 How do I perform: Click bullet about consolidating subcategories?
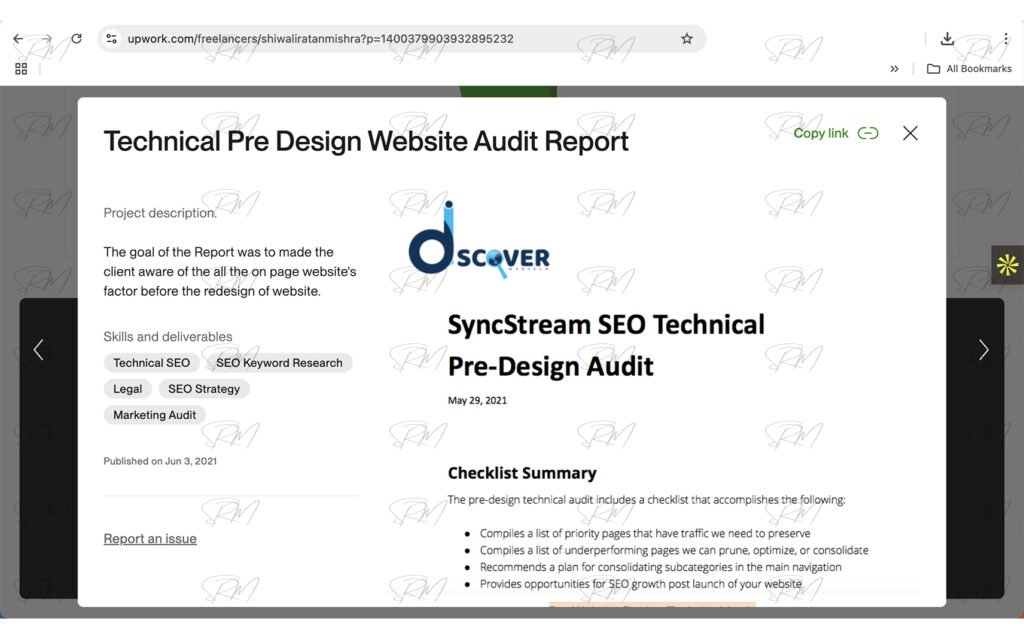660,567
